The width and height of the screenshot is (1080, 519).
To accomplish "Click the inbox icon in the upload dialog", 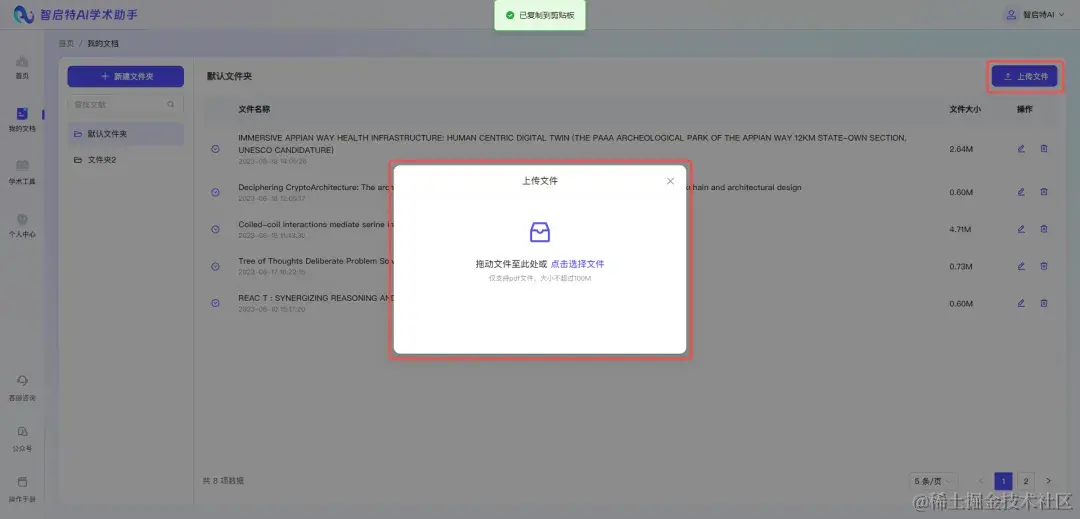I will click(539, 232).
